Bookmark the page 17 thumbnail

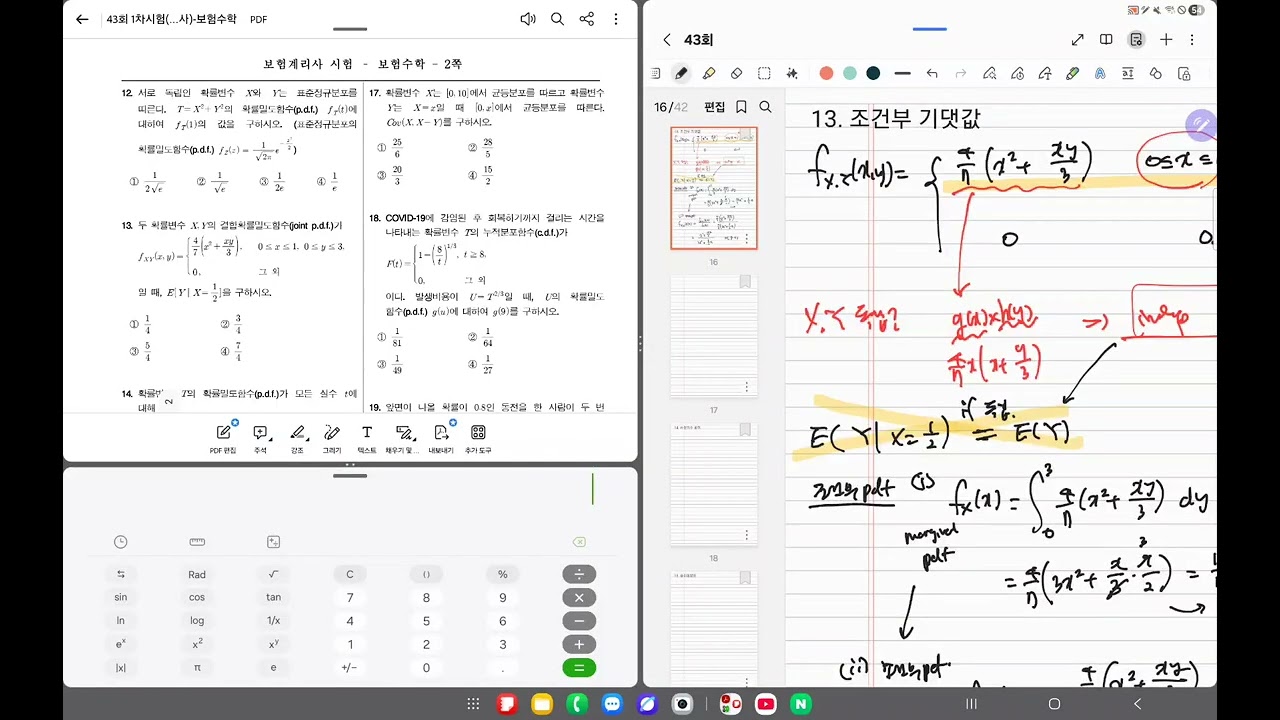coord(745,282)
